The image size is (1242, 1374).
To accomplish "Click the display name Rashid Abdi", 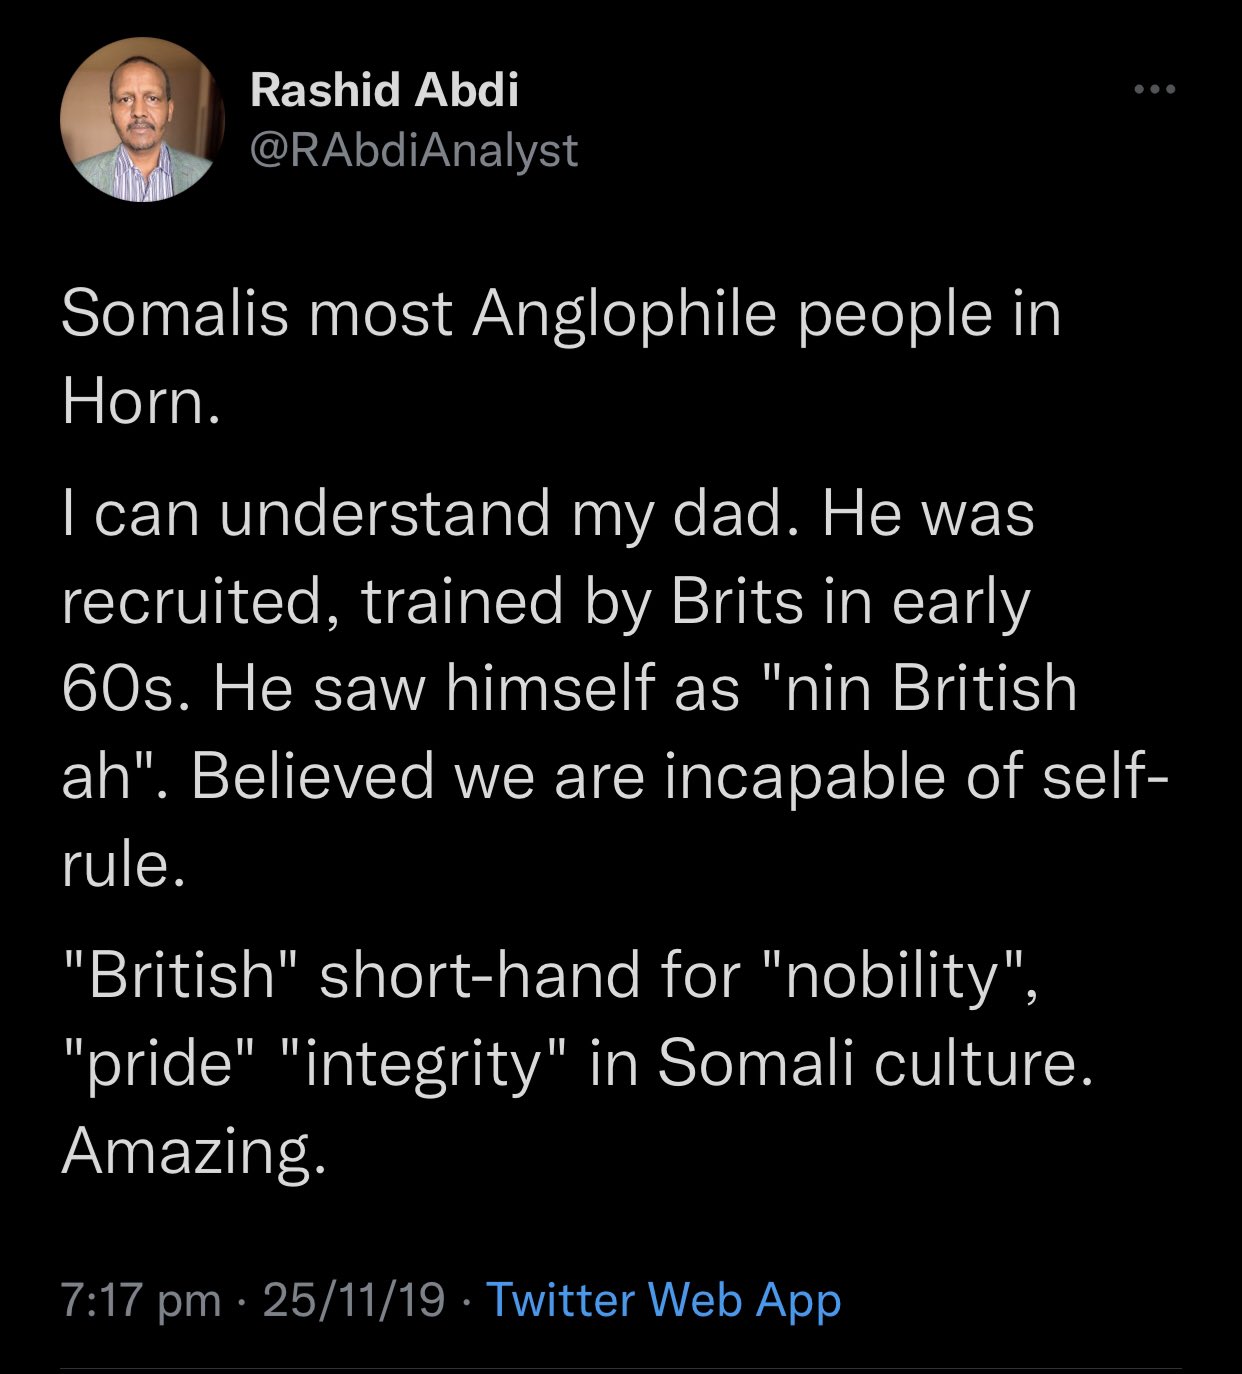I will pyautogui.click(x=385, y=90).
